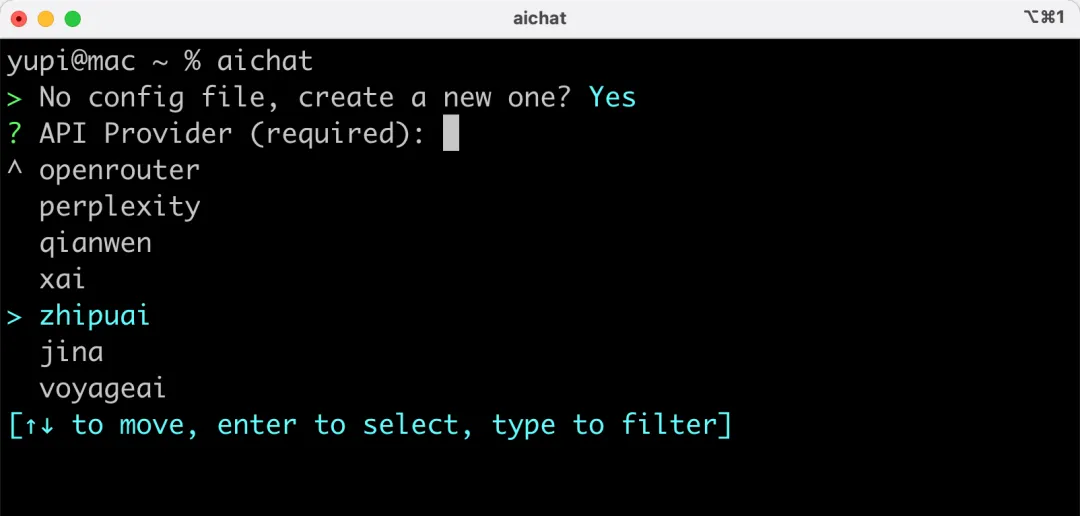This screenshot has width=1080, height=516.
Task: Choose perplexity from the provider list
Action: (x=119, y=207)
